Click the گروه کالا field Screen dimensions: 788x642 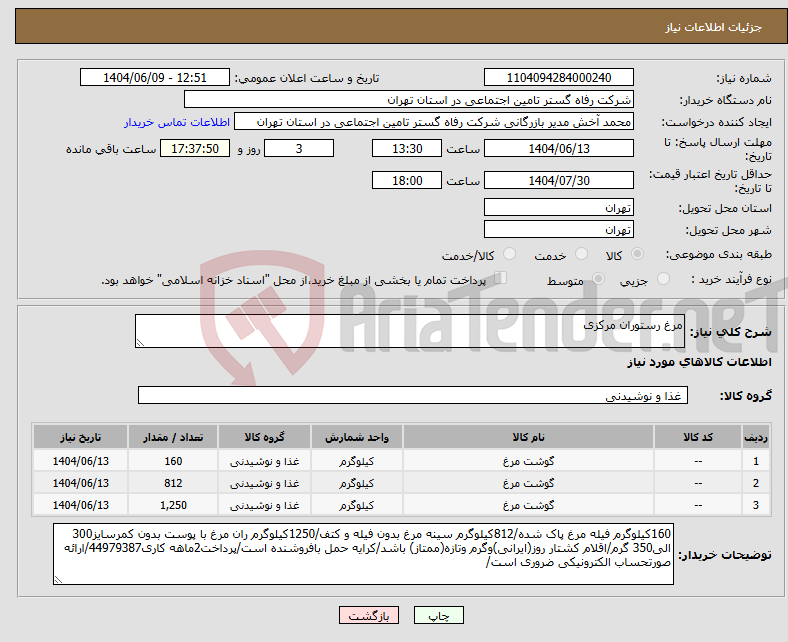coord(413,395)
